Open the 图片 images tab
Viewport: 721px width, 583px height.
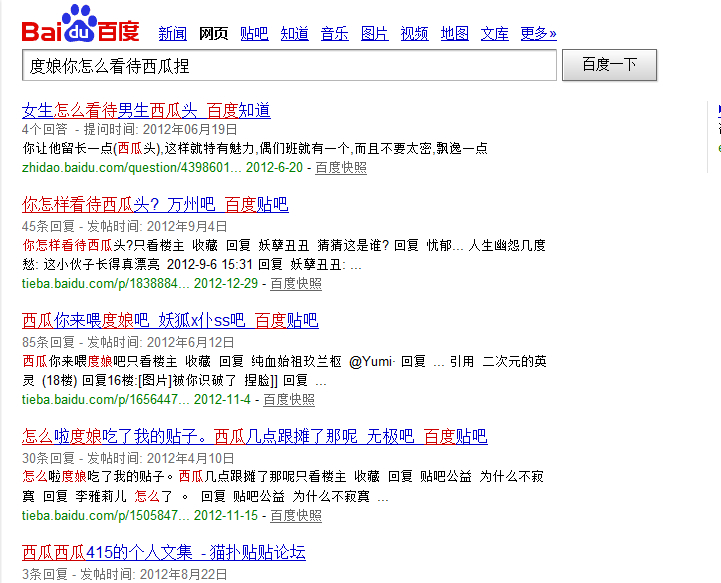[375, 34]
